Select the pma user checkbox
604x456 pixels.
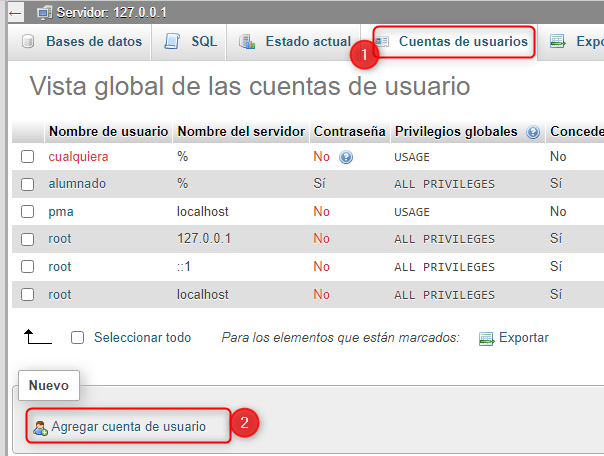click(x=28, y=212)
